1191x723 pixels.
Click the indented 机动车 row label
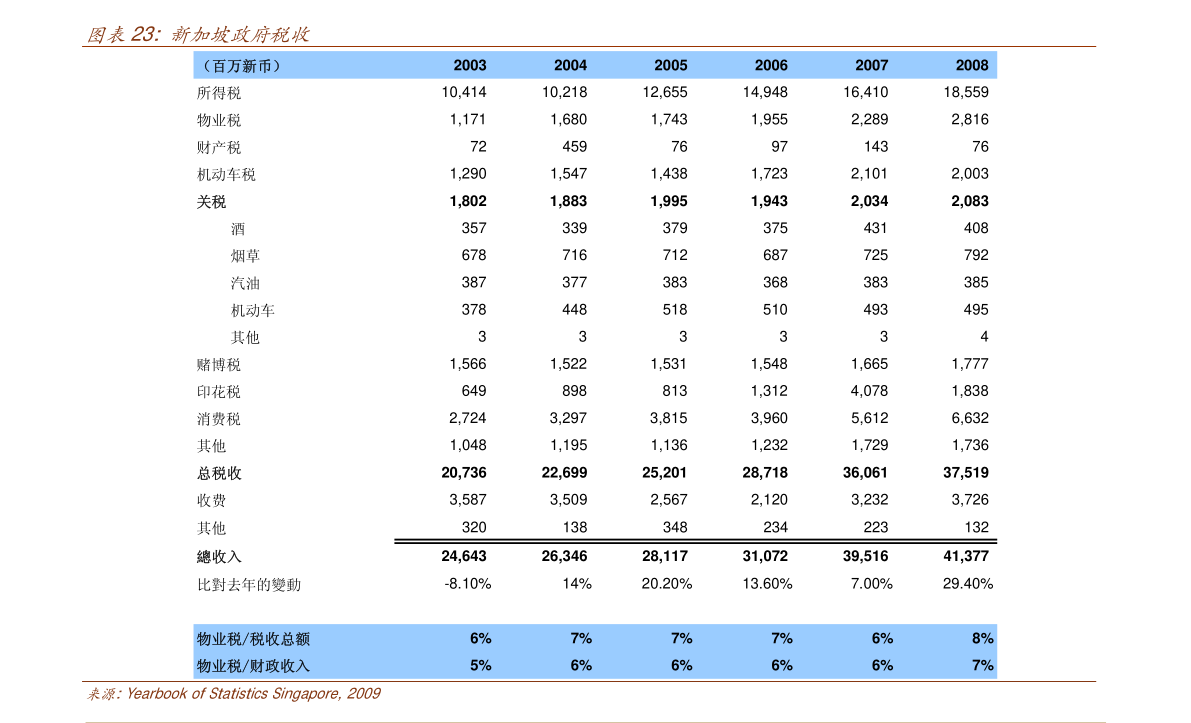click(x=253, y=311)
